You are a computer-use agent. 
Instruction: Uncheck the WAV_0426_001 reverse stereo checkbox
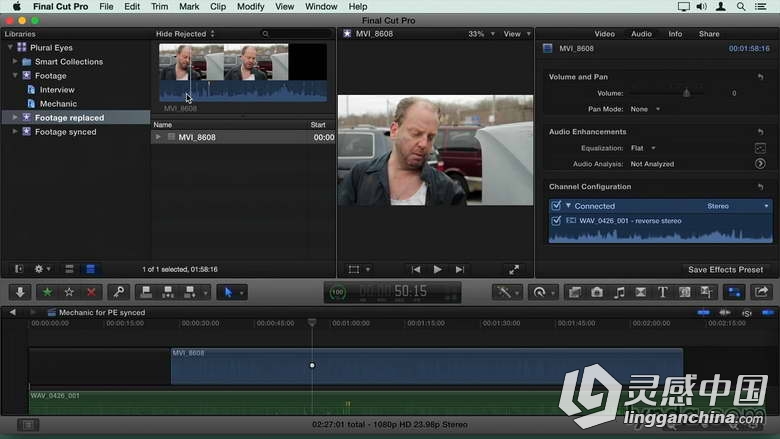(x=556, y=220)
